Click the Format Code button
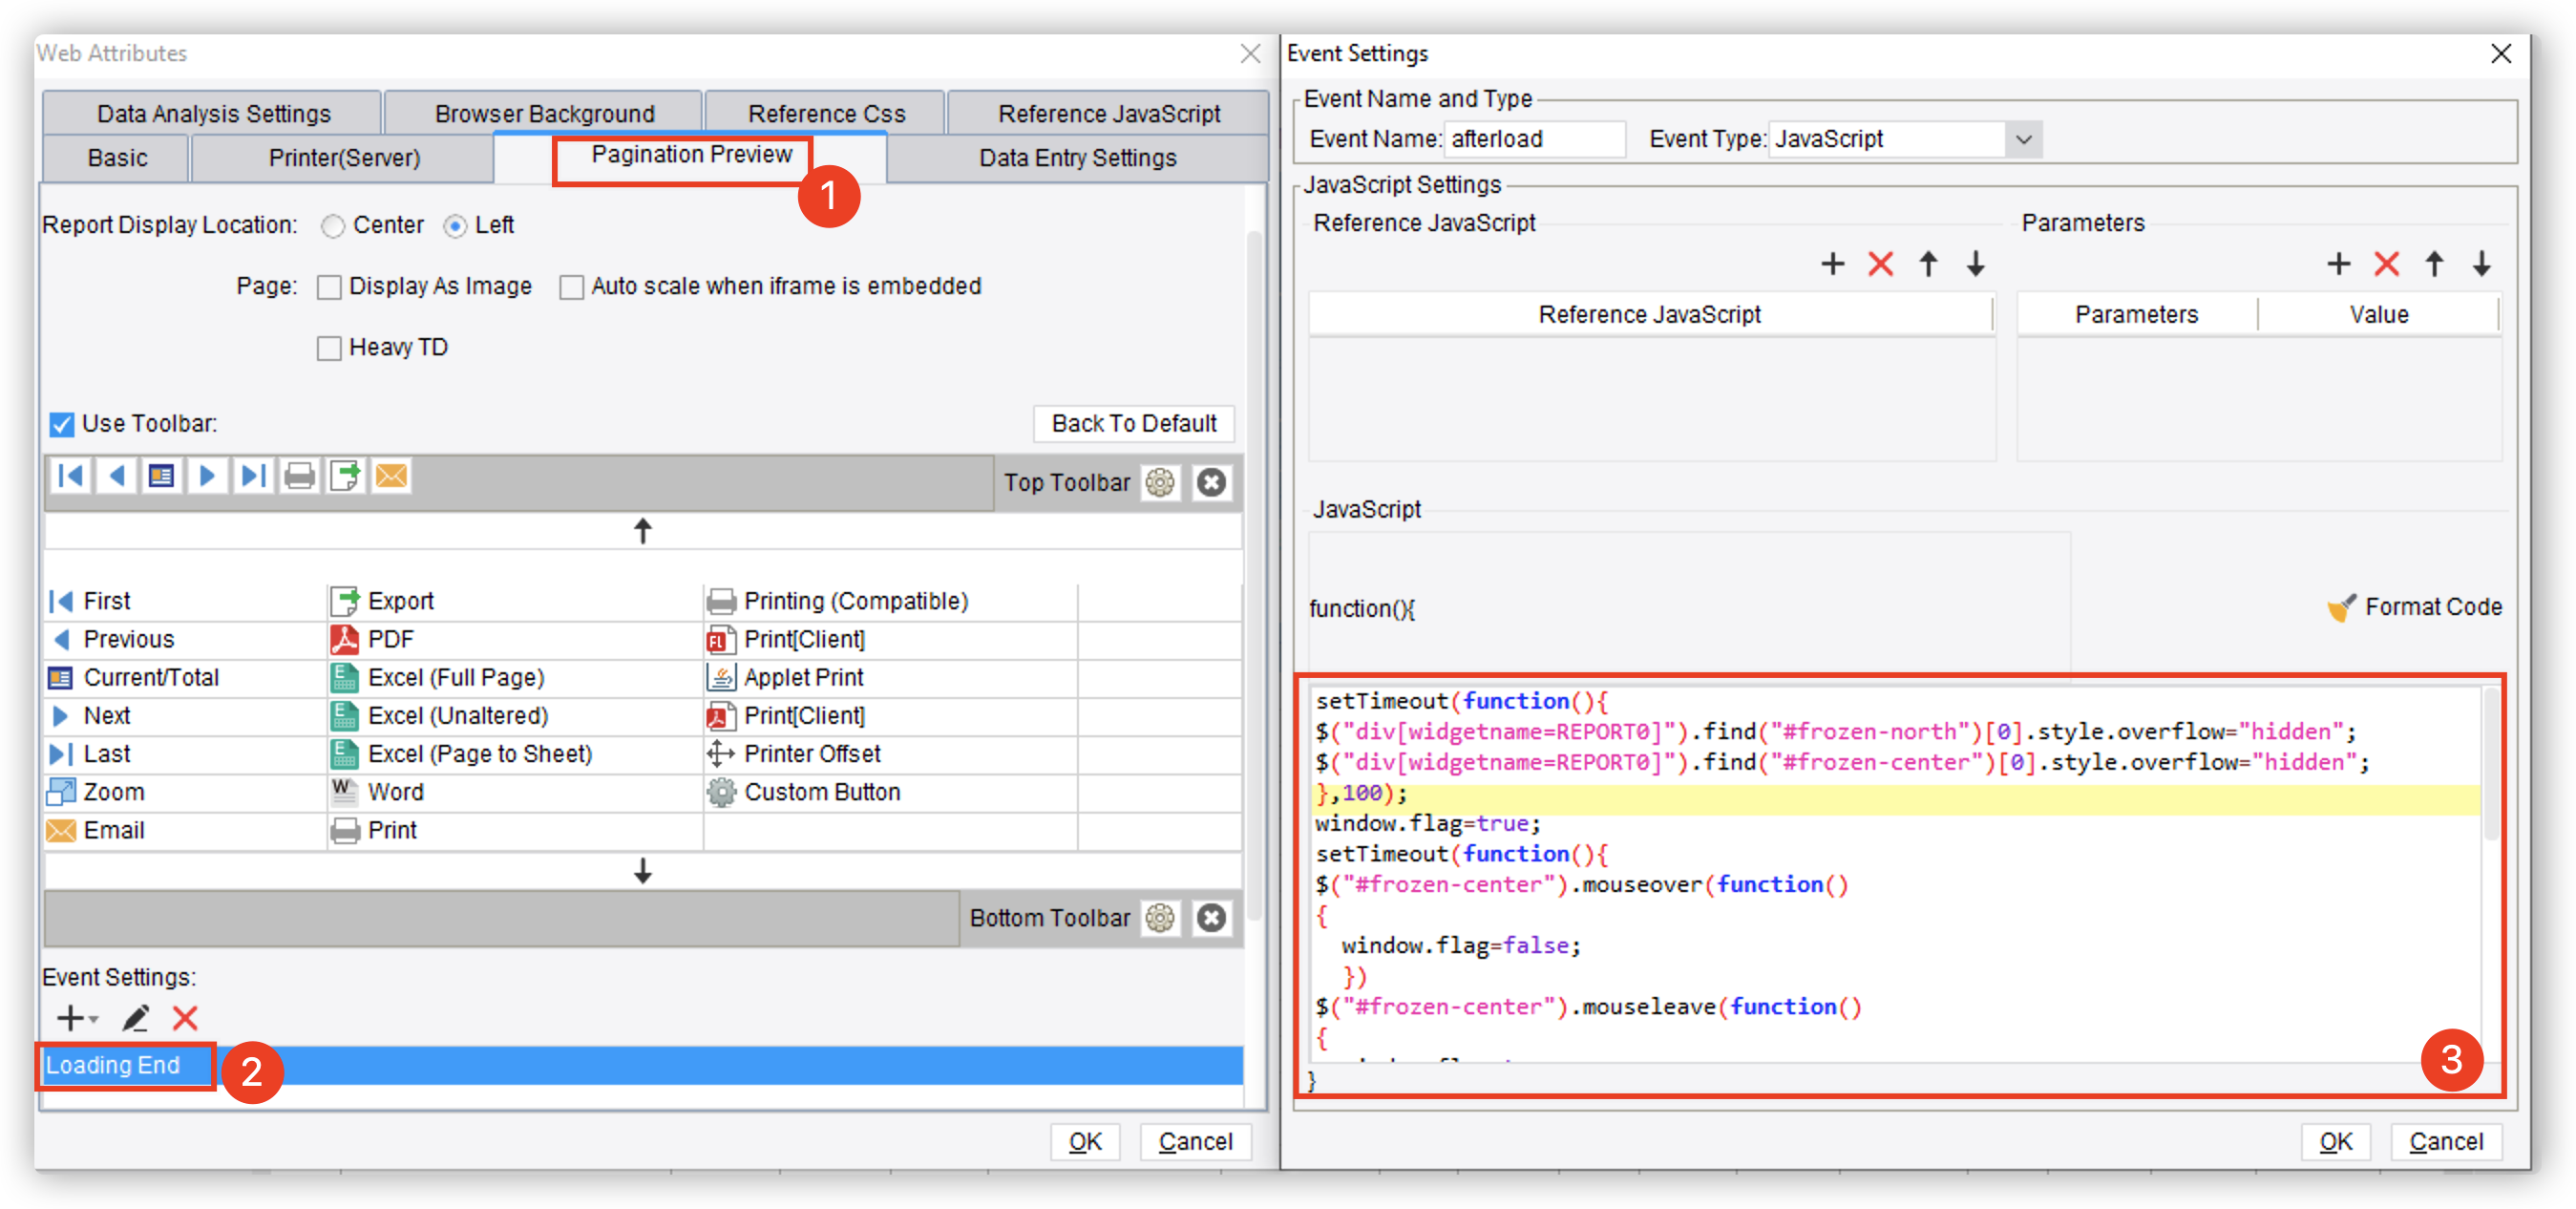This screenshot has width=2576, height=1209. (2414, 607)
